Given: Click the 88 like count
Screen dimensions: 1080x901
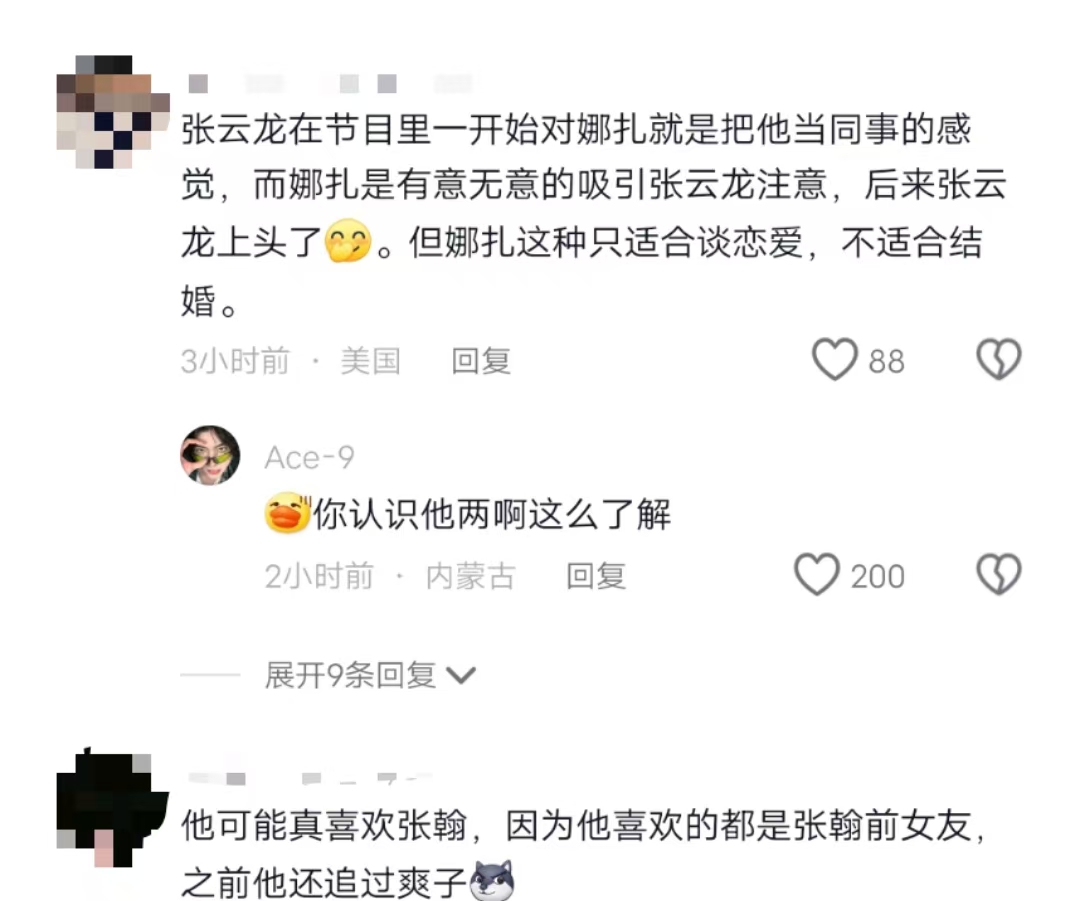Looking at the screenshot, I should tap(886, 362).
